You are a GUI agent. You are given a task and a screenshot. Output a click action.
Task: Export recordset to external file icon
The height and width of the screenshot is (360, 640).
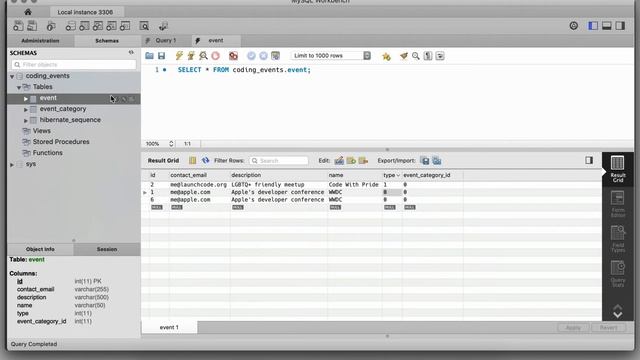(425, 161)
